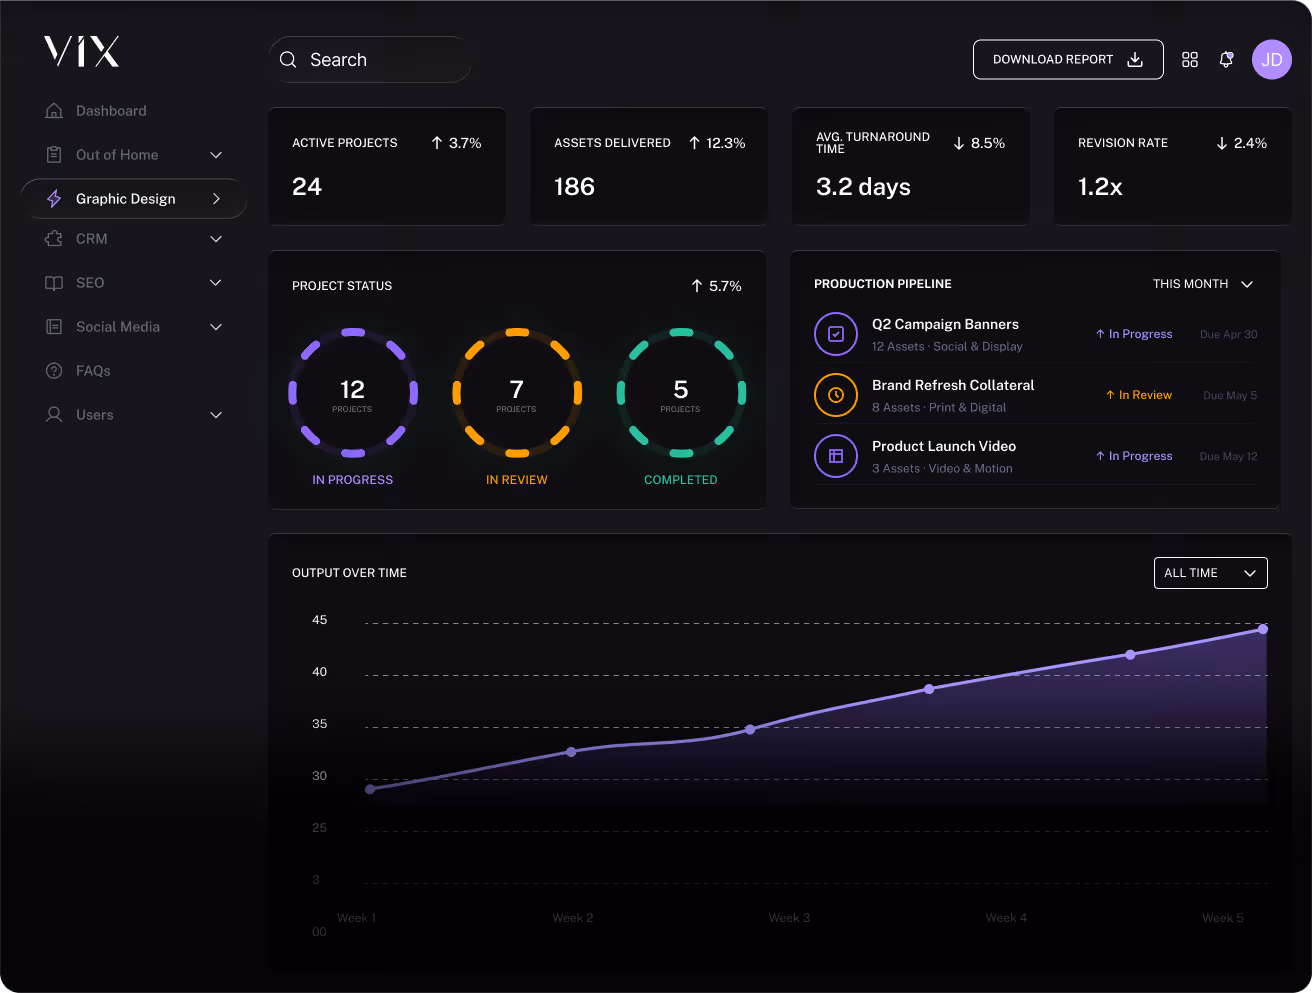Click the Out of Home clipboard icon

pos(54,155)
